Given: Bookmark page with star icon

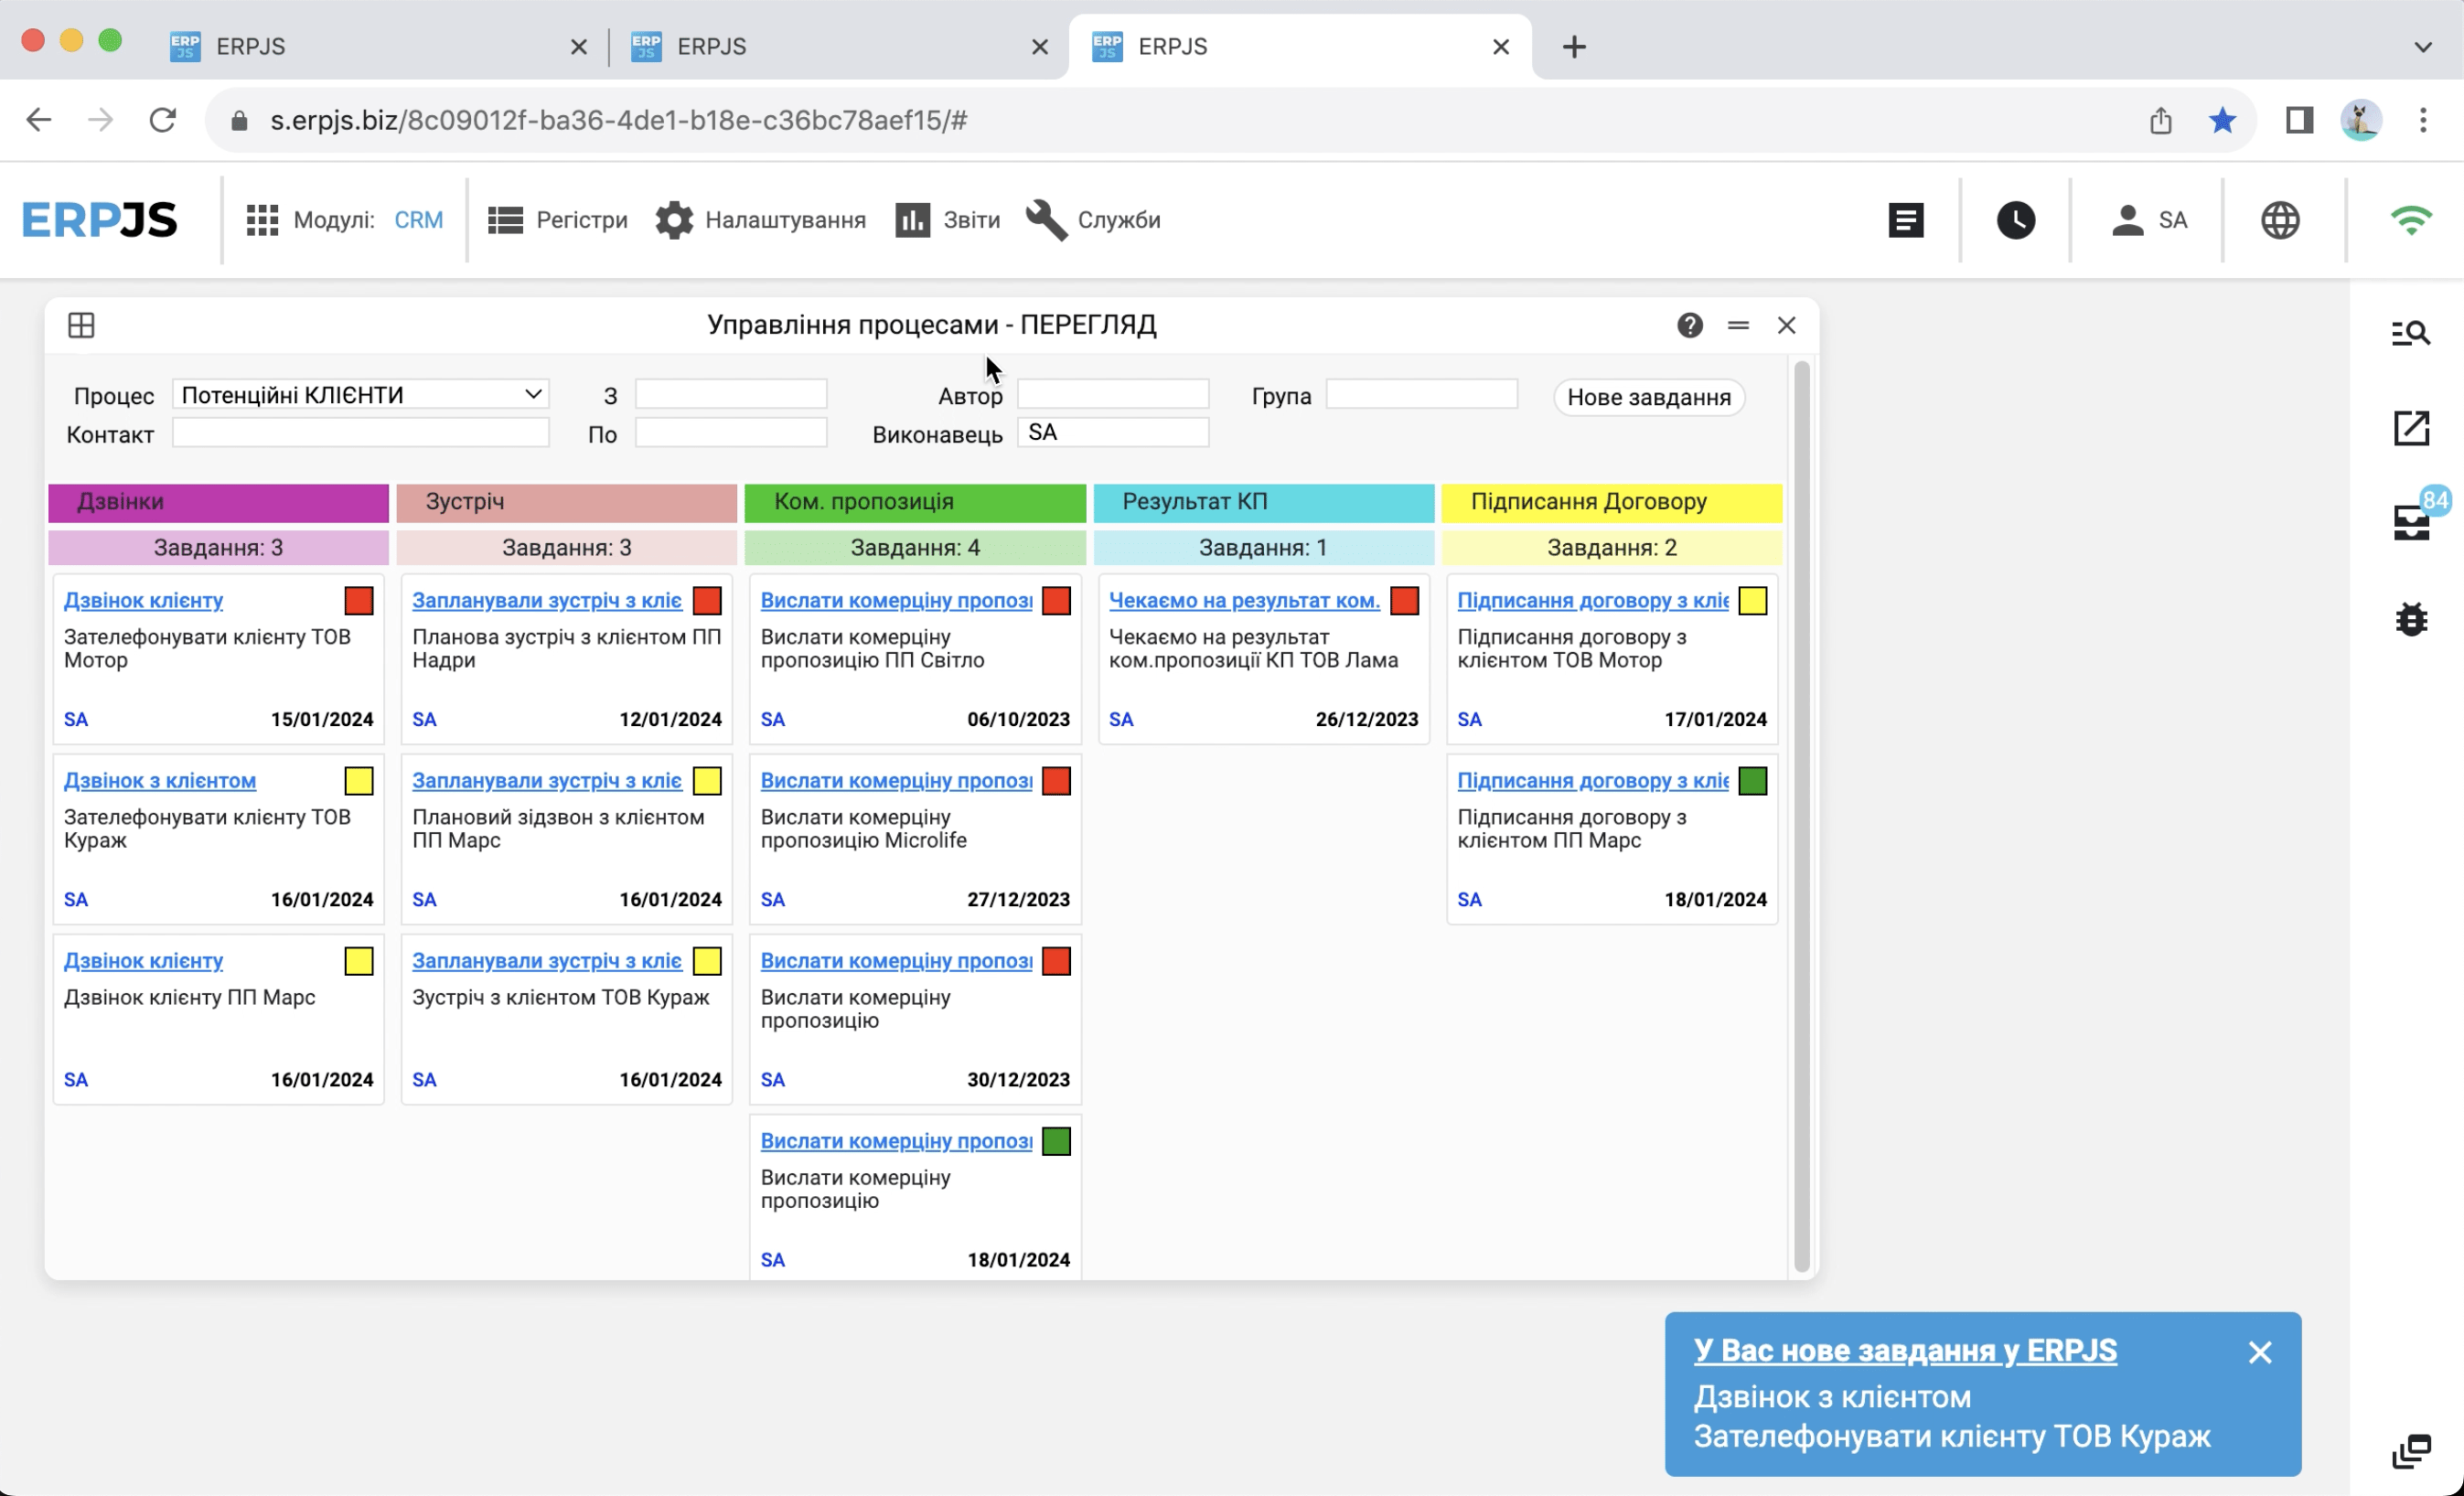Looking at the screenshot, I should coord(2222,120).
